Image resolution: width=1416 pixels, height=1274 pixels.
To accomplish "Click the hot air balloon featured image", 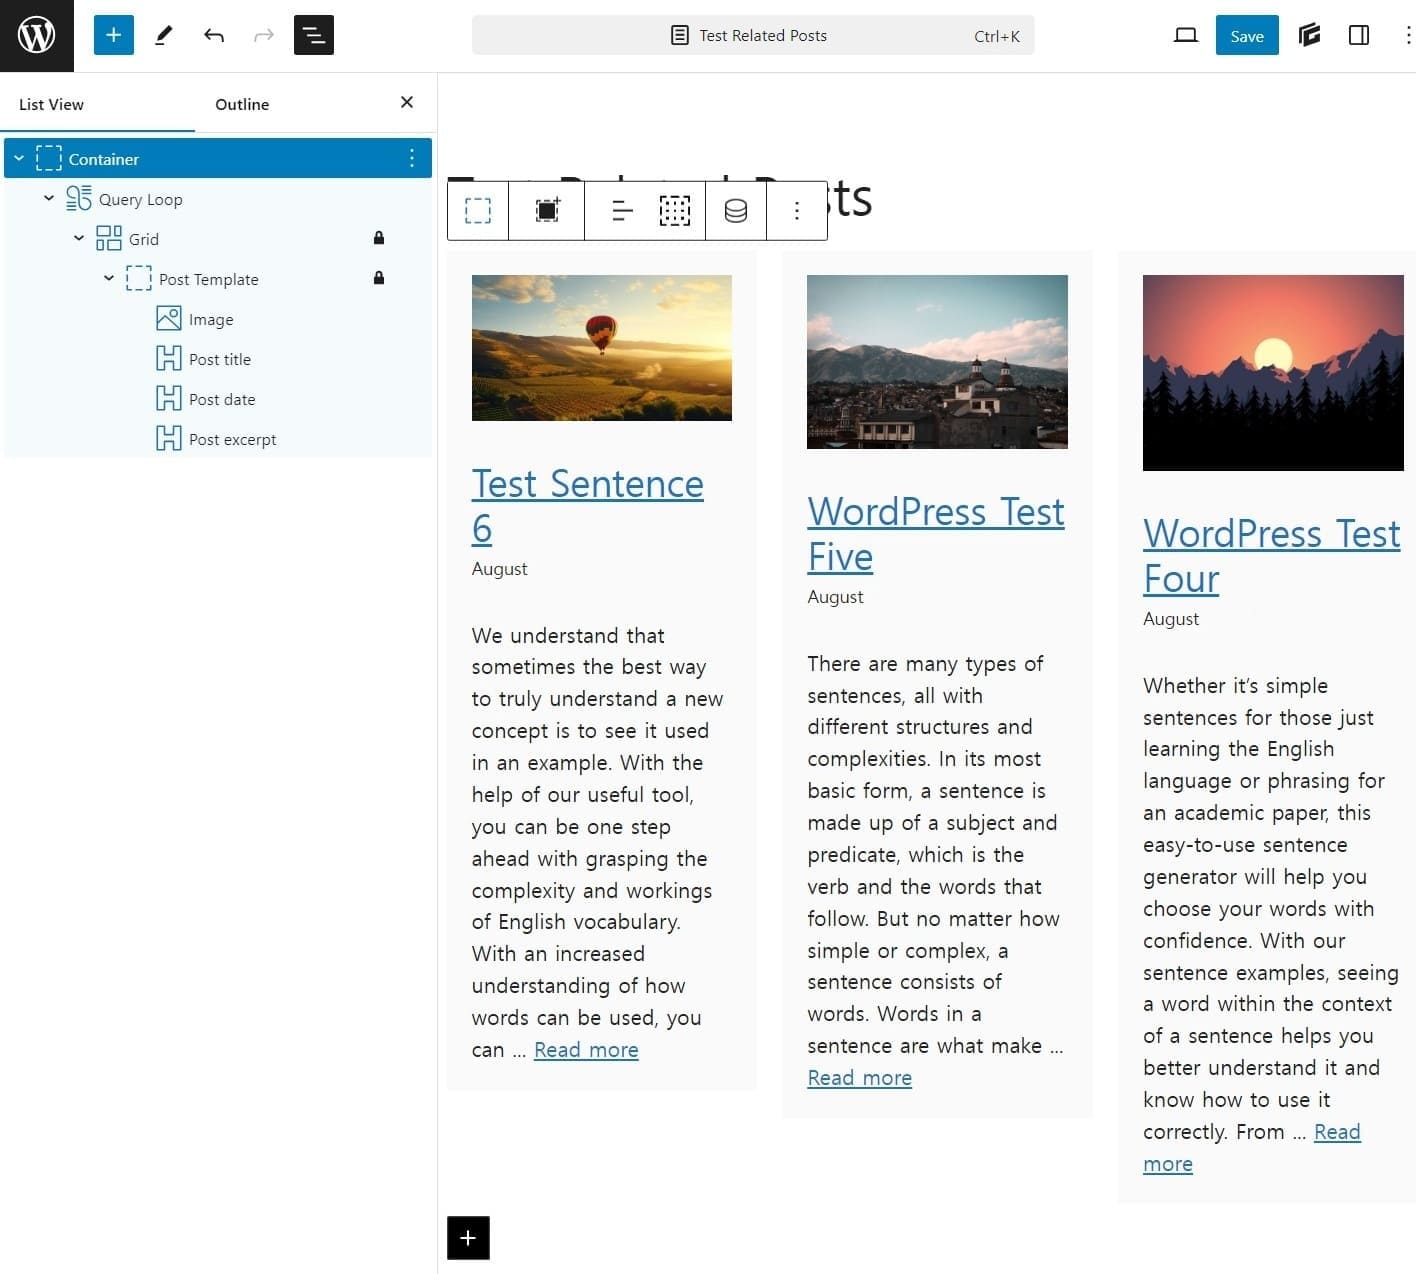I will [x=601, y=347].
